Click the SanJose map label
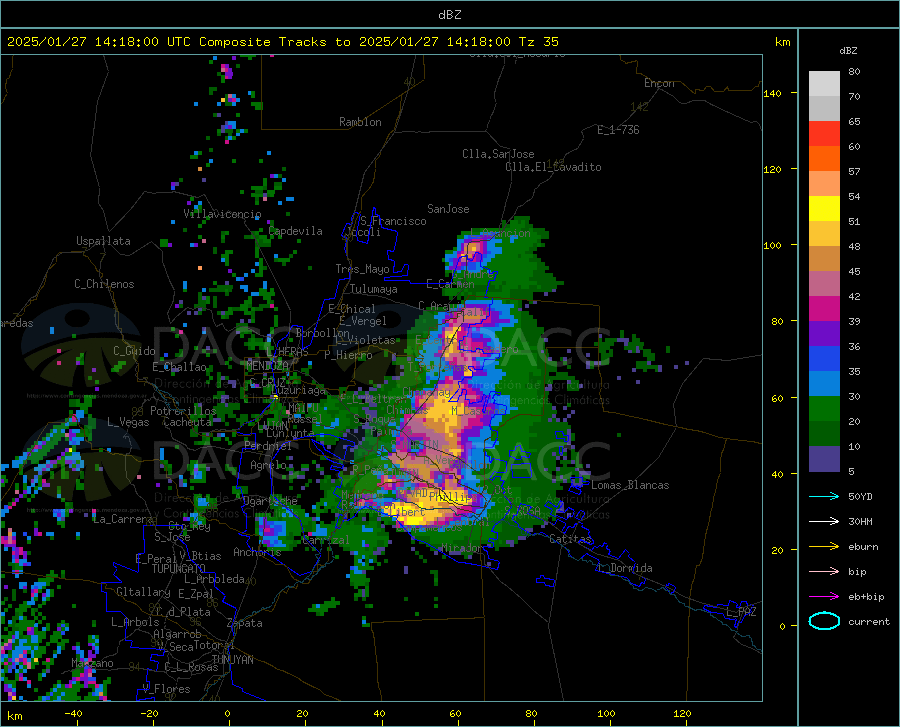The image size is (900, 727). (x=448, y=209)
